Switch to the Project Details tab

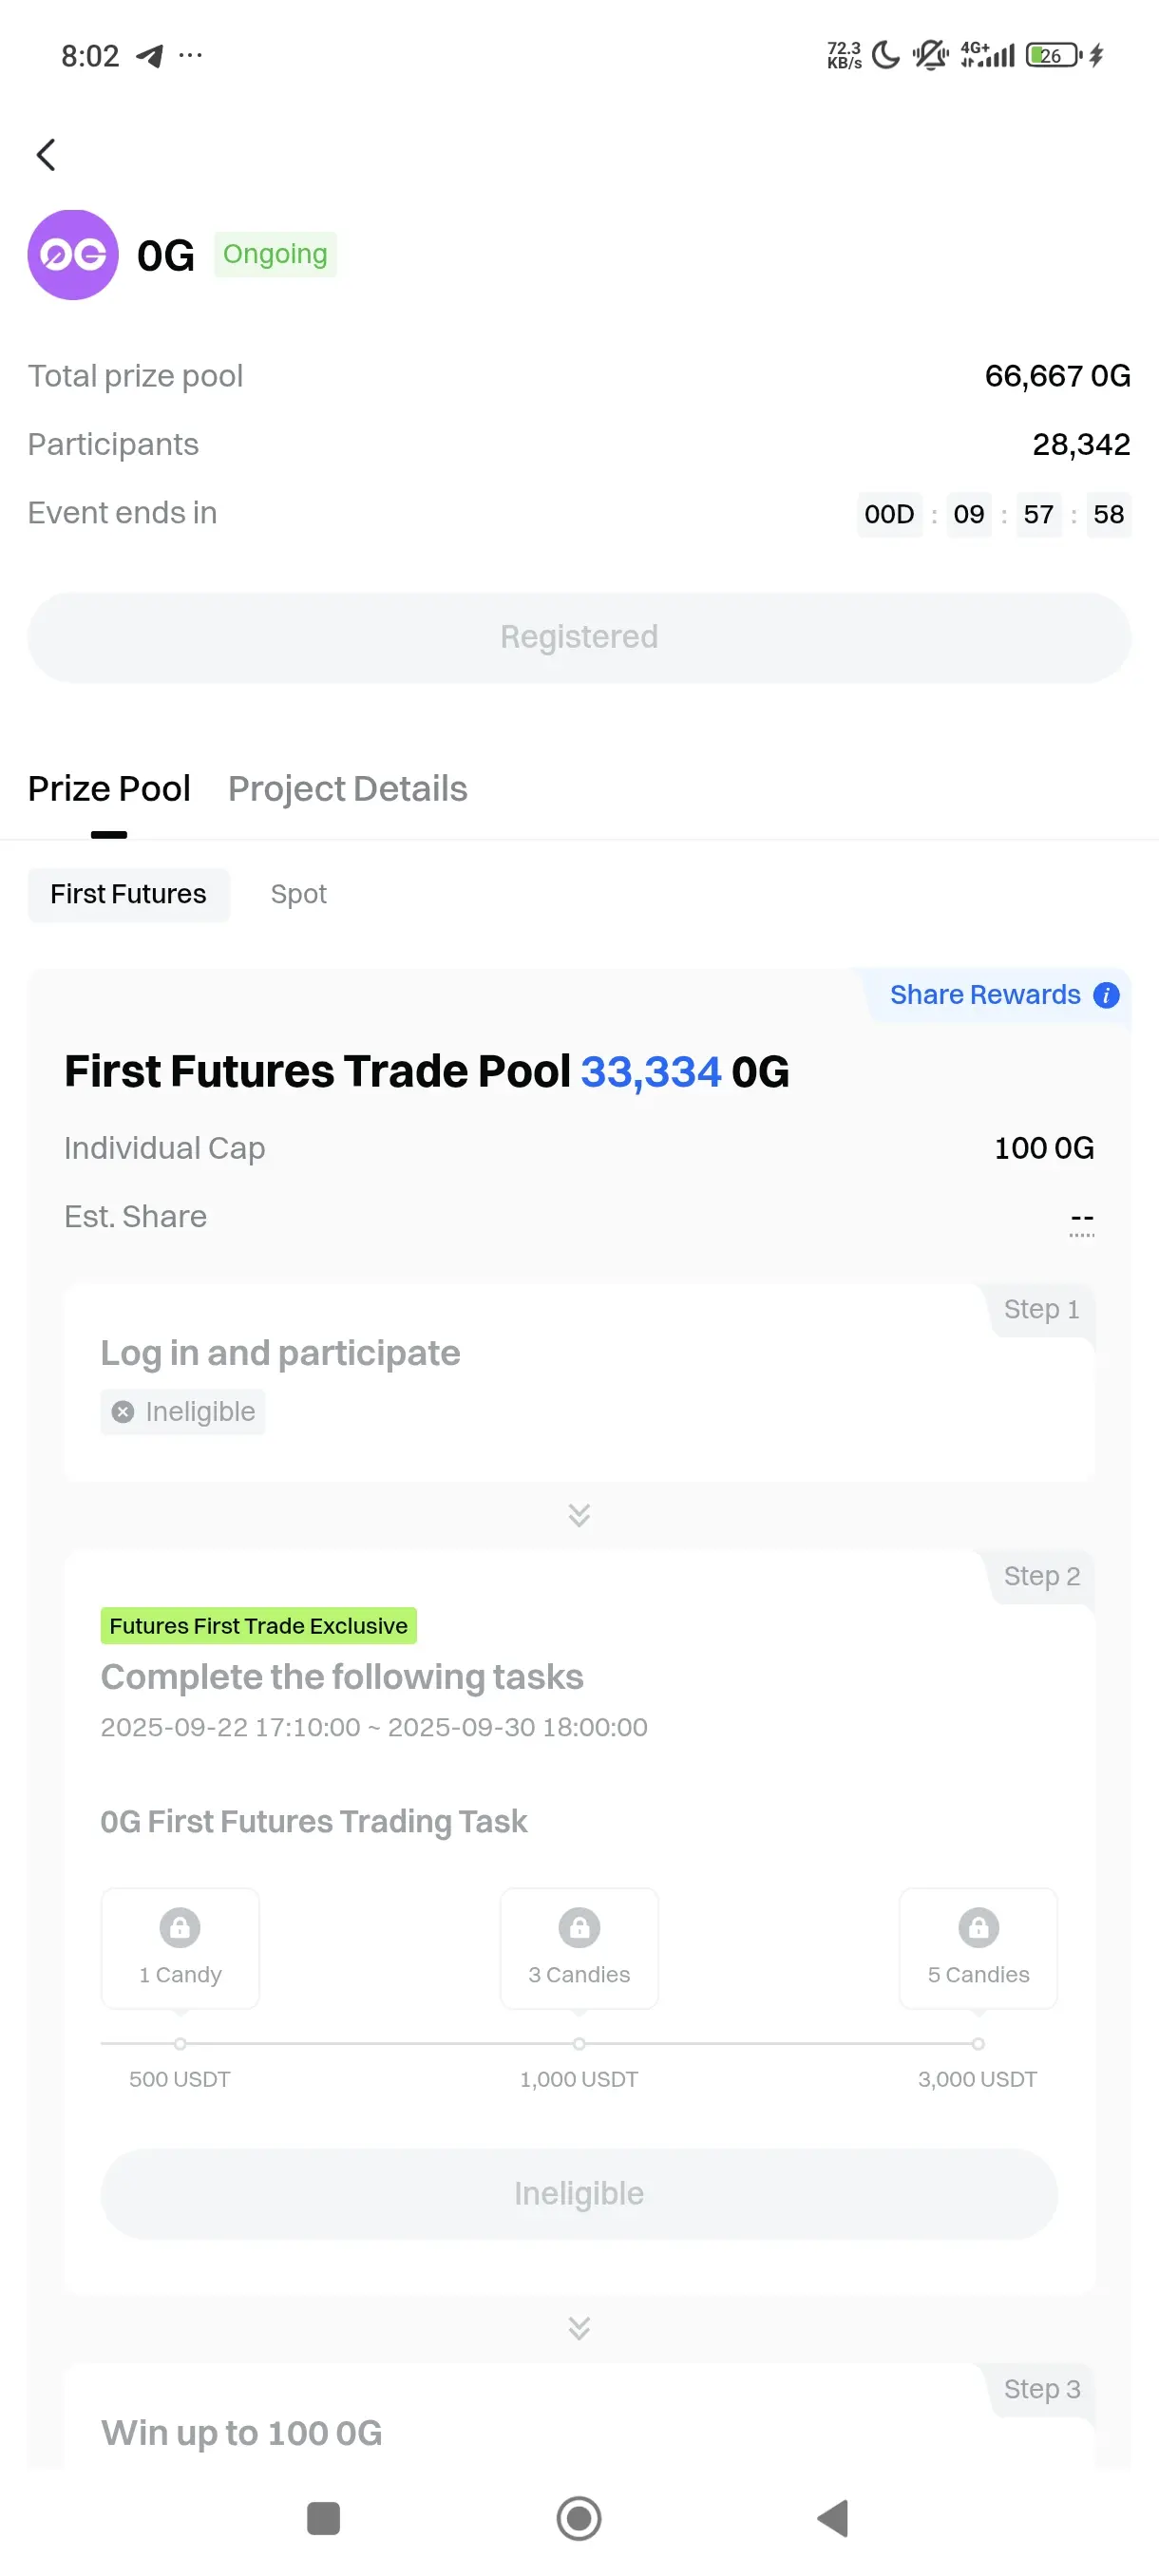[x=347, y=789]
